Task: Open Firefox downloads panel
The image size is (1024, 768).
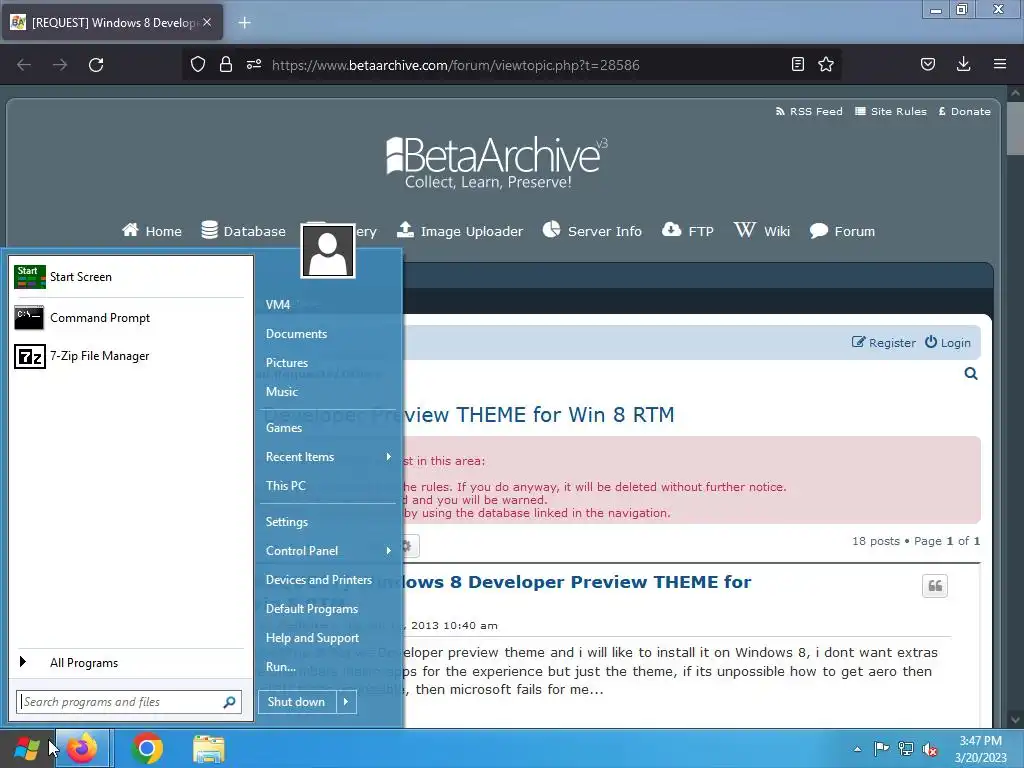Action: tap(963, 64)
